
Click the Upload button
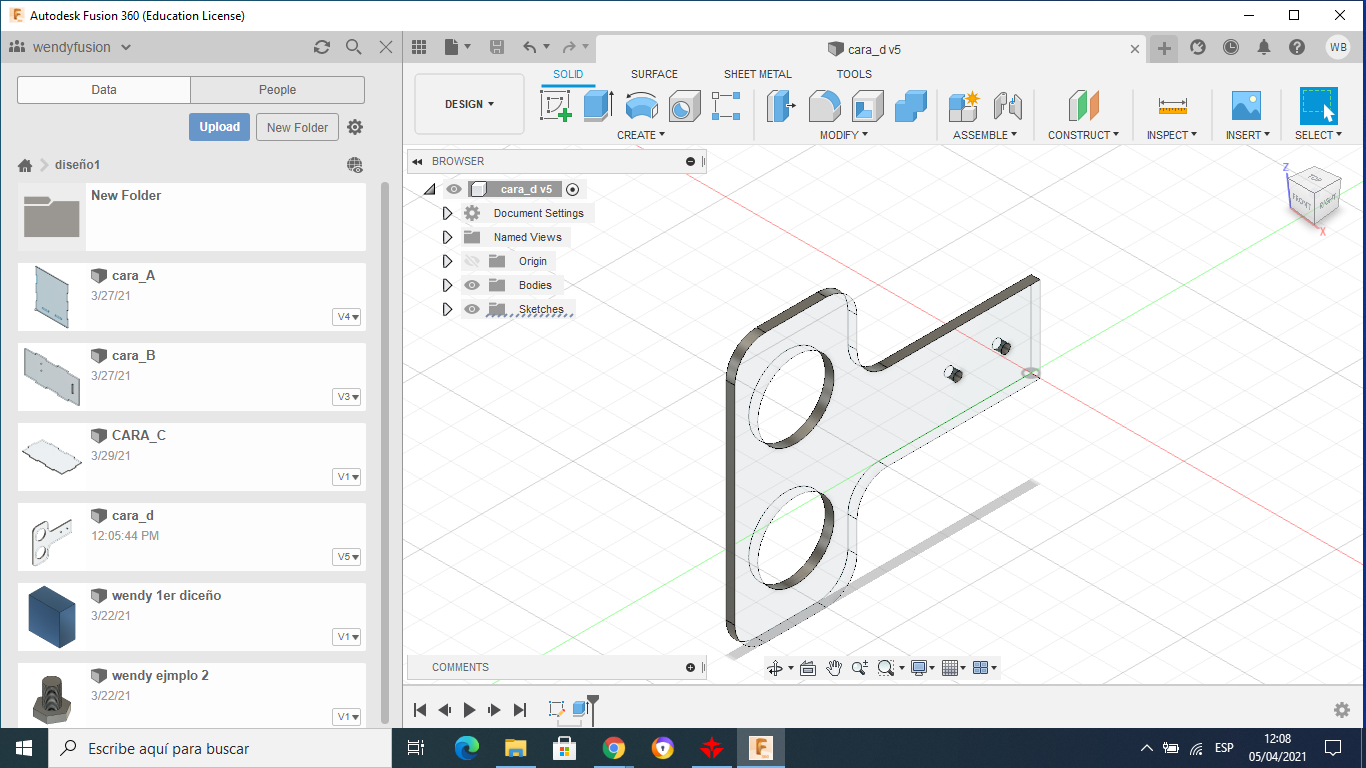pos(219,127)
